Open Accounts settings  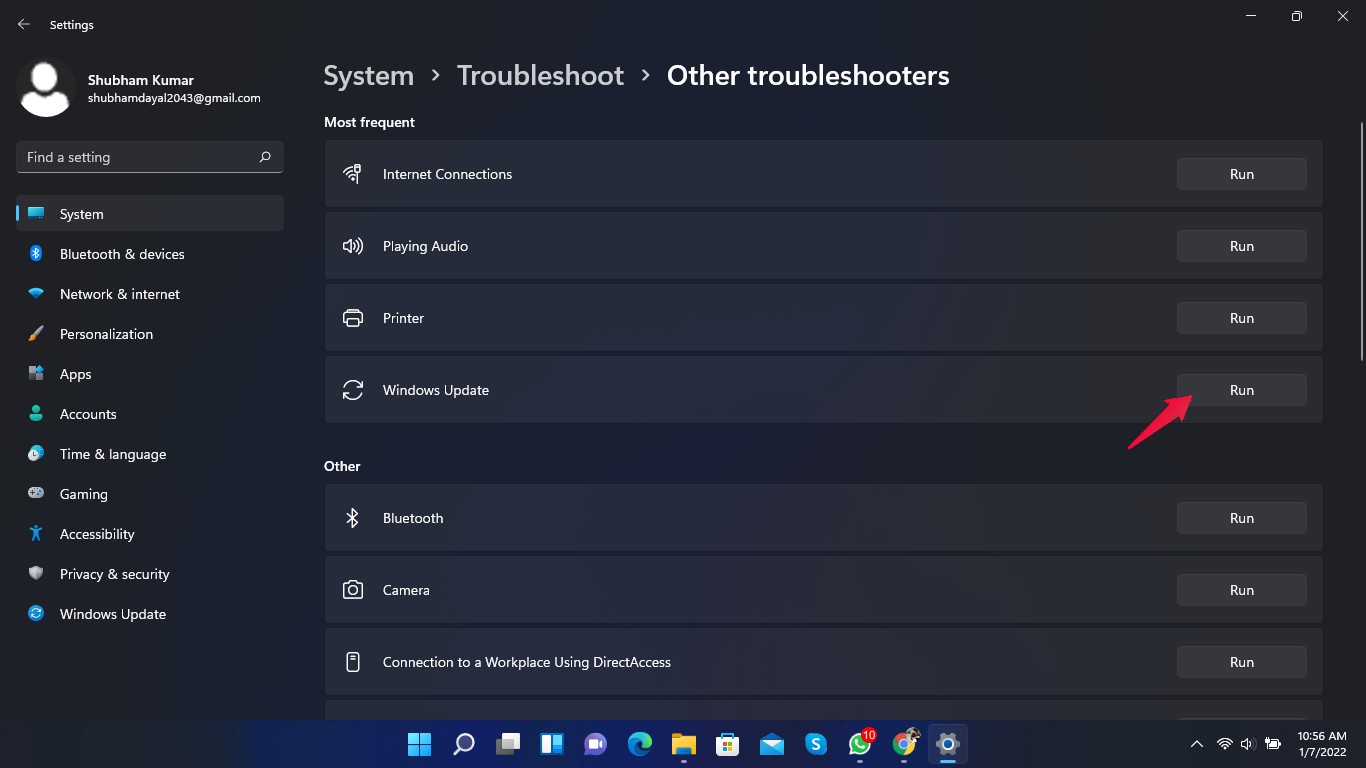[88, 414]
